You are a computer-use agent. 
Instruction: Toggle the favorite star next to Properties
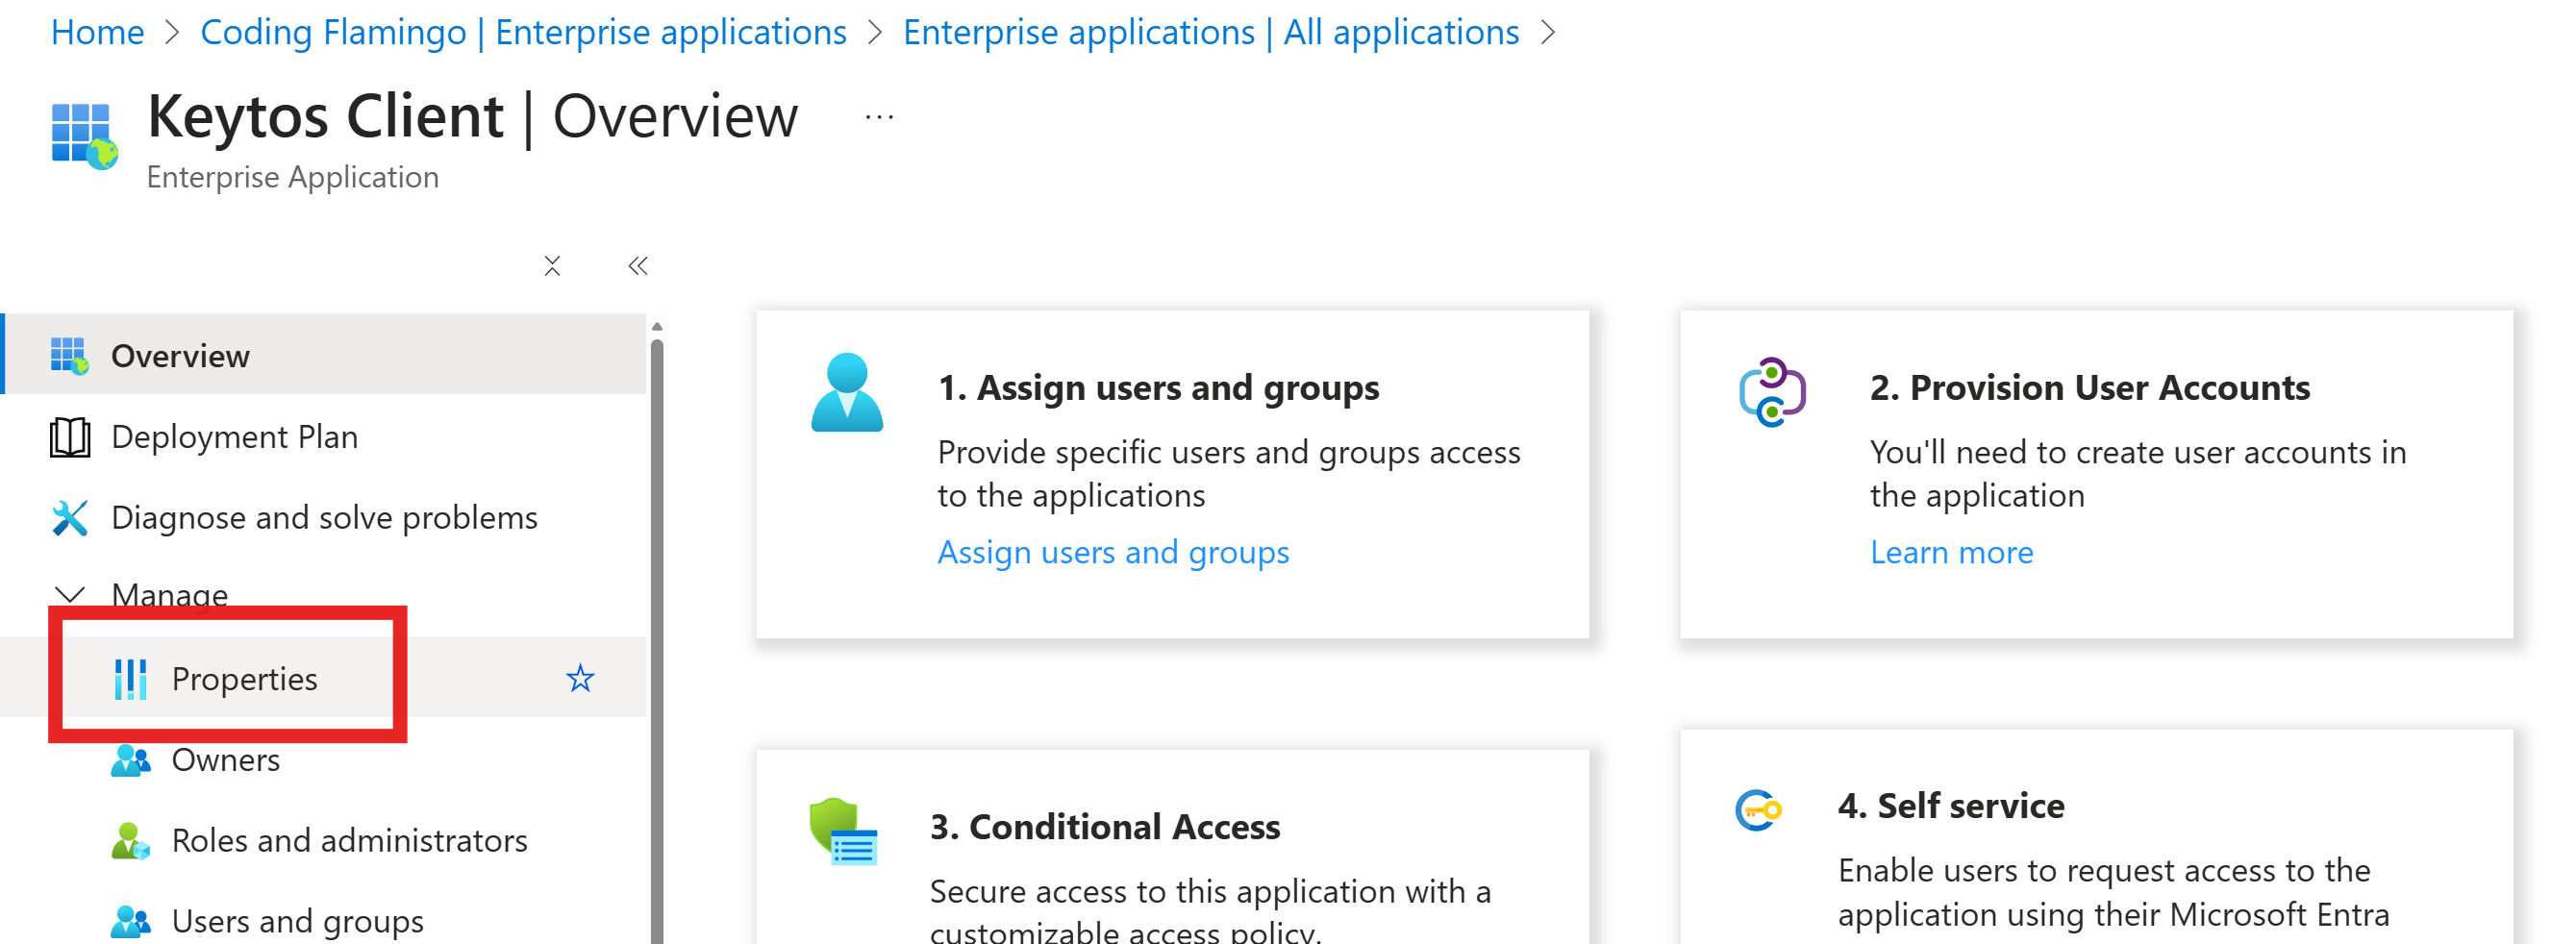581,678
